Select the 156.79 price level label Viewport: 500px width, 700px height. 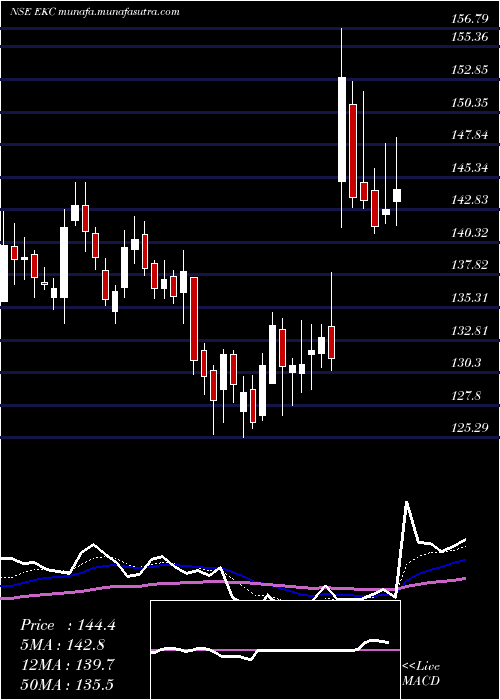click(x=470, y=19)
